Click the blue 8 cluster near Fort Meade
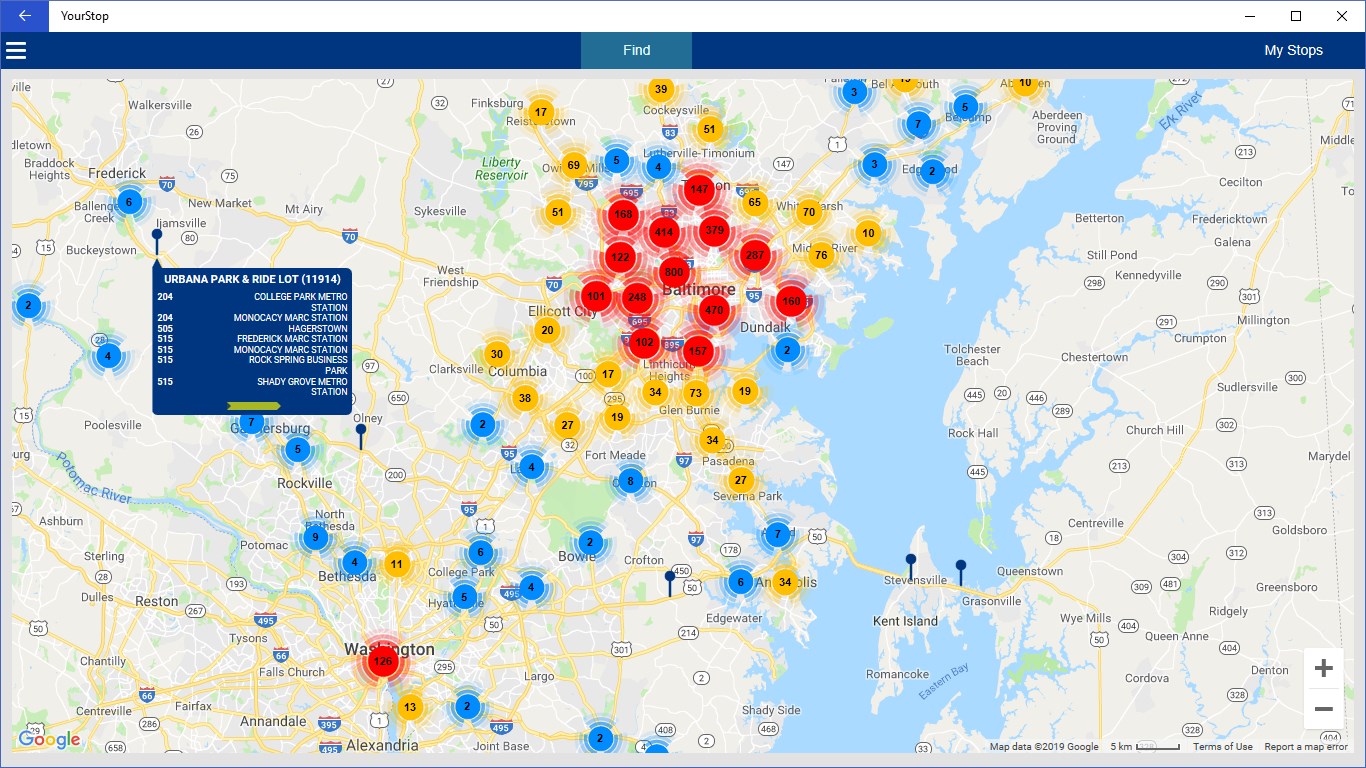Screen dimensions: 1366x768 point(629,481)
